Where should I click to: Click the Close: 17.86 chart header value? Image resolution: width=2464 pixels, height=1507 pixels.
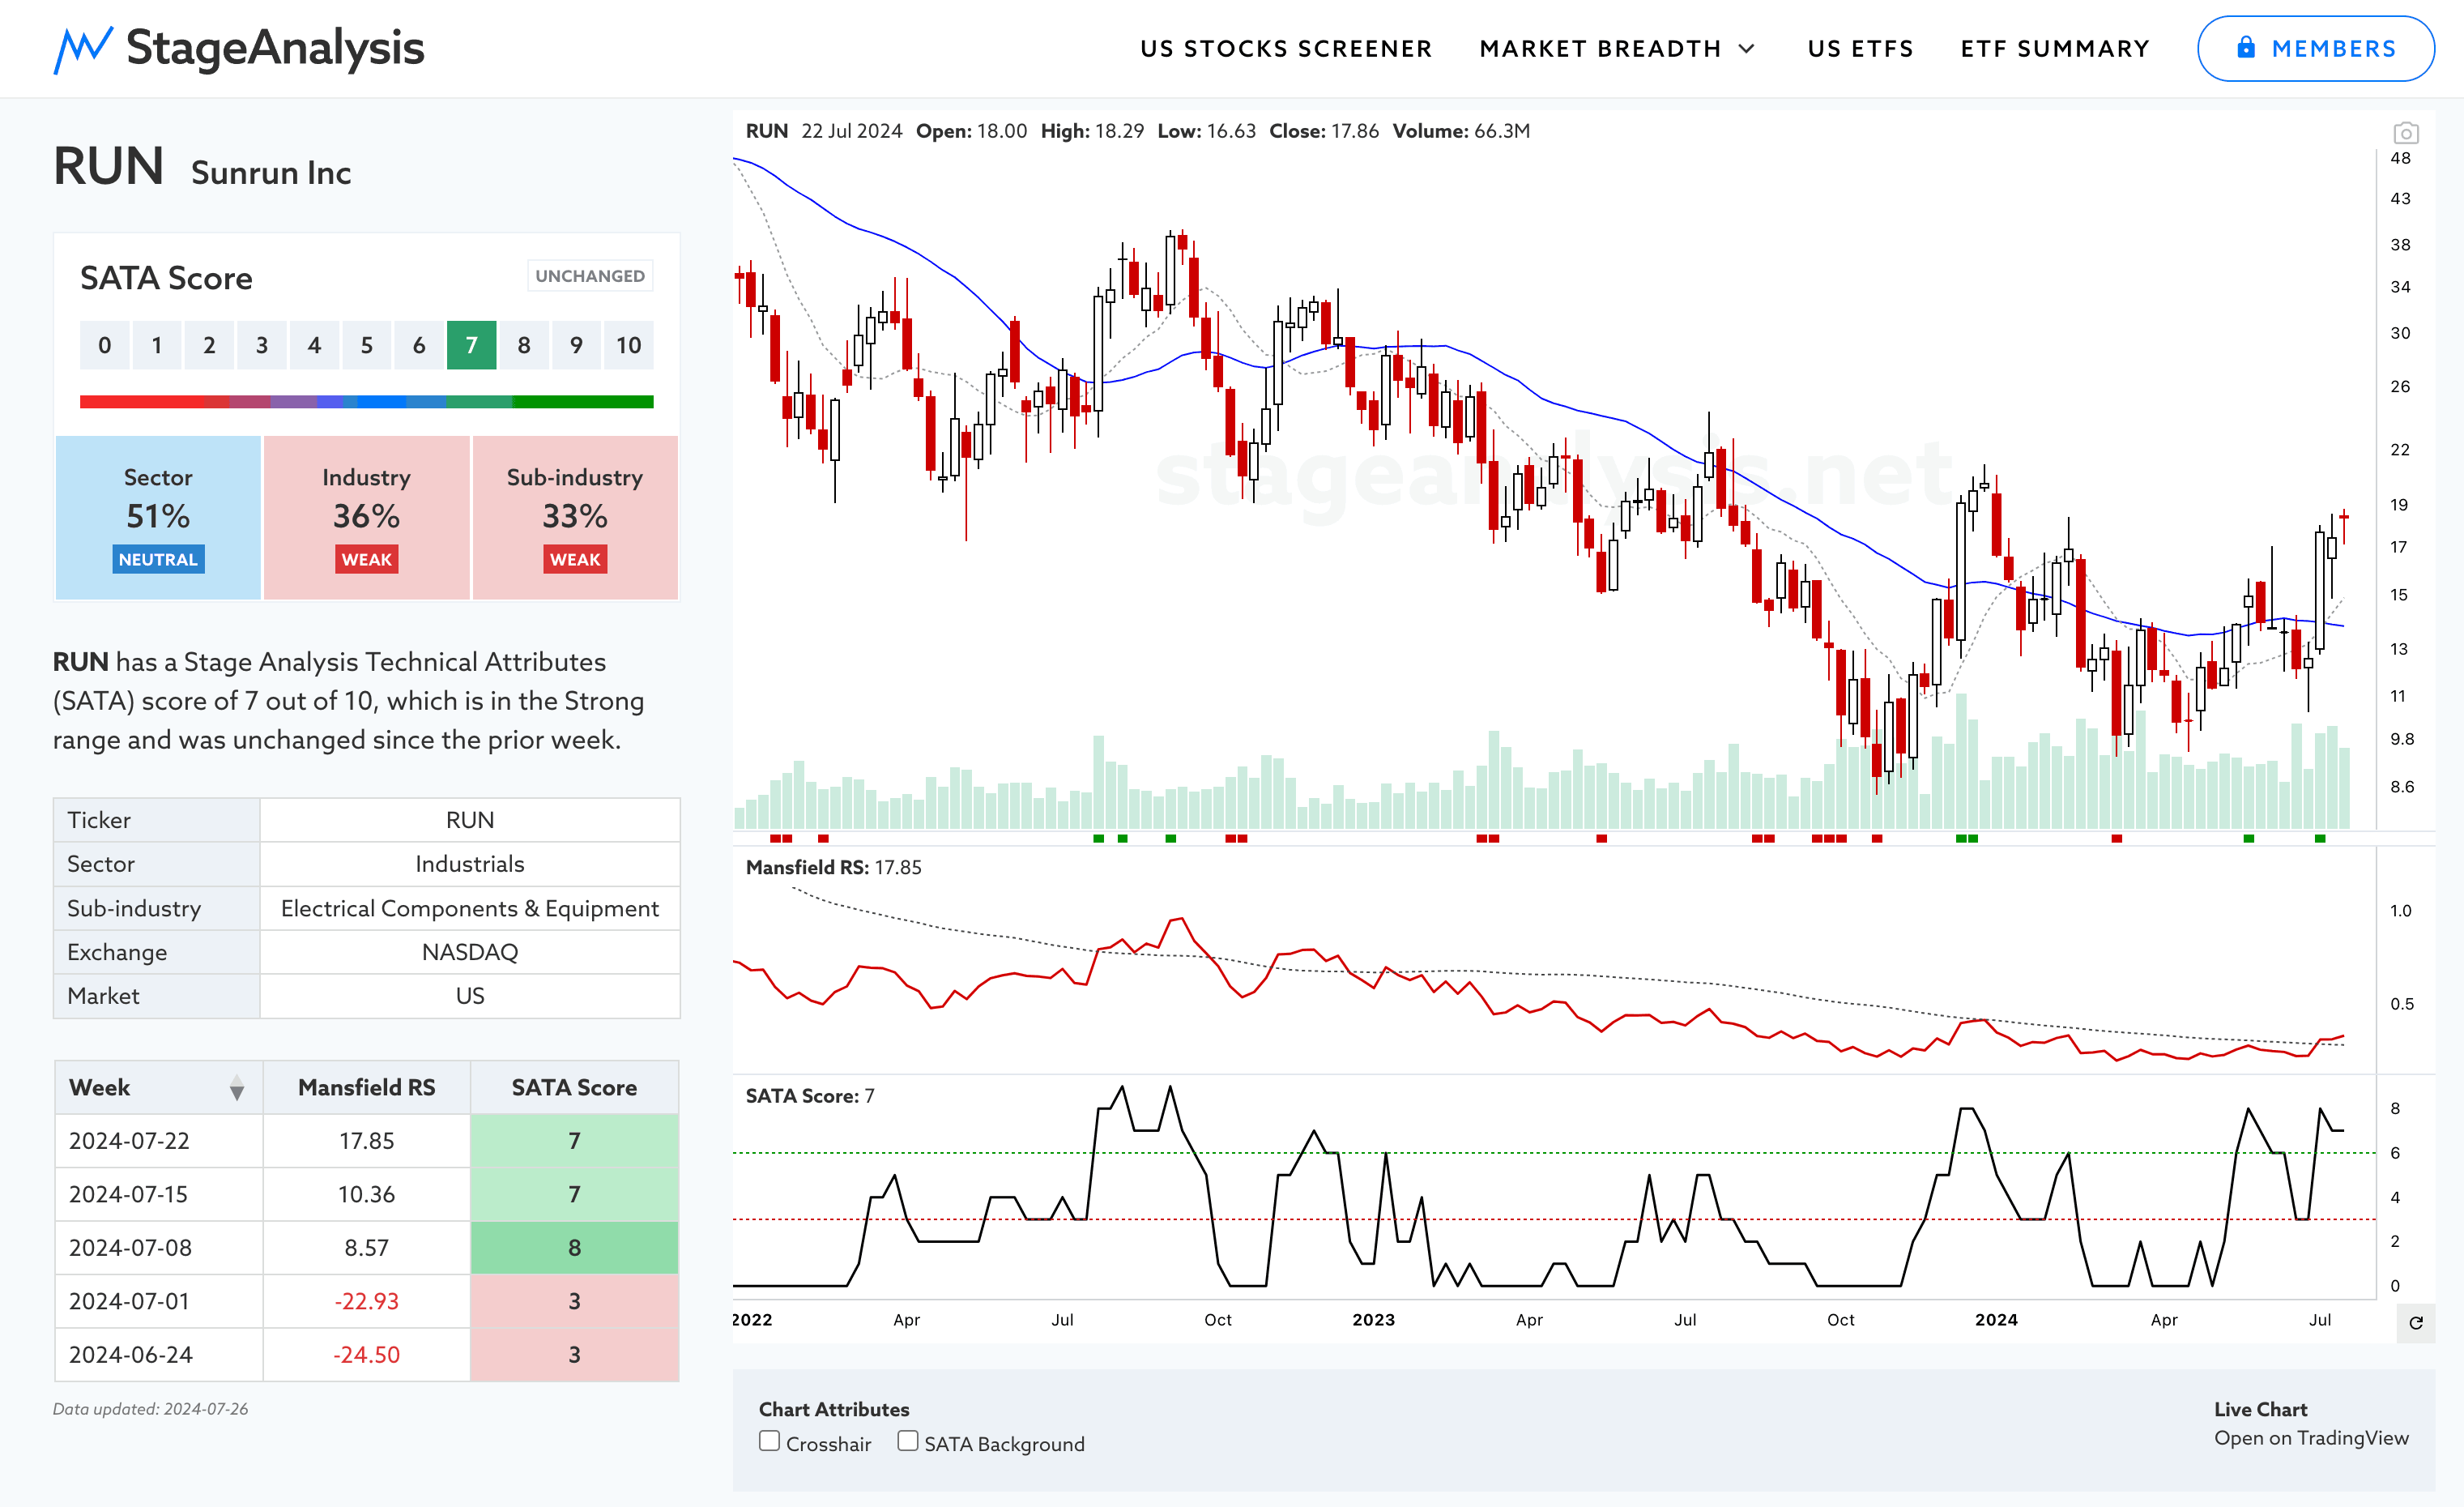click(x=1324, y=131)
